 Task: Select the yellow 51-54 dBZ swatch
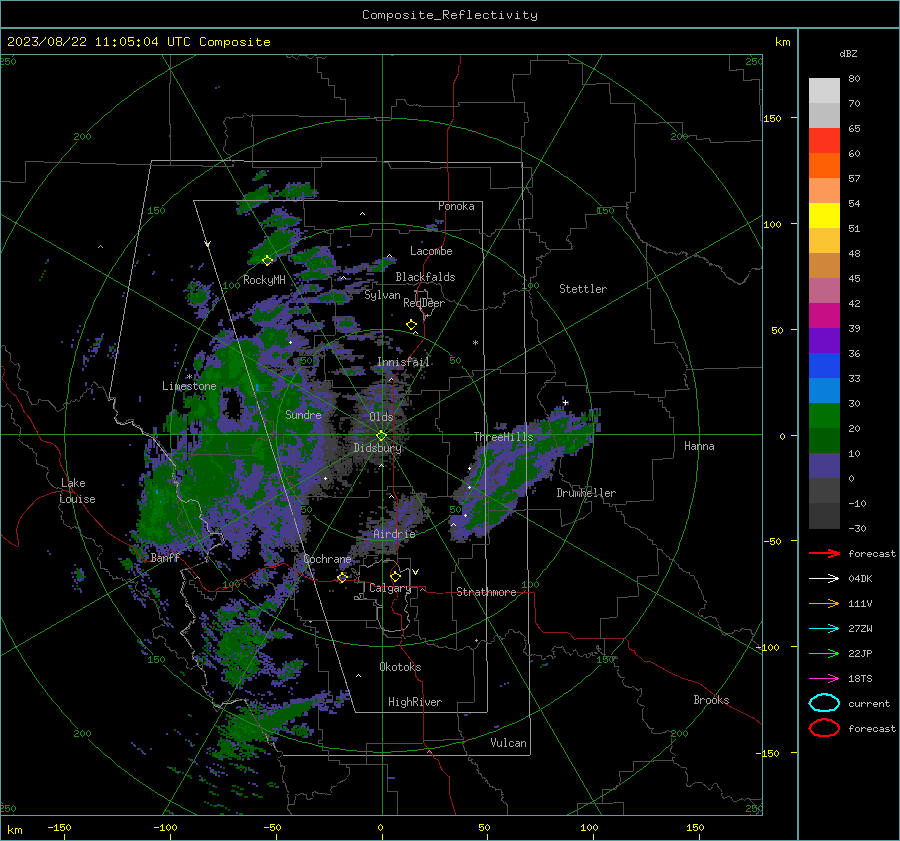(x=824, y=216)
